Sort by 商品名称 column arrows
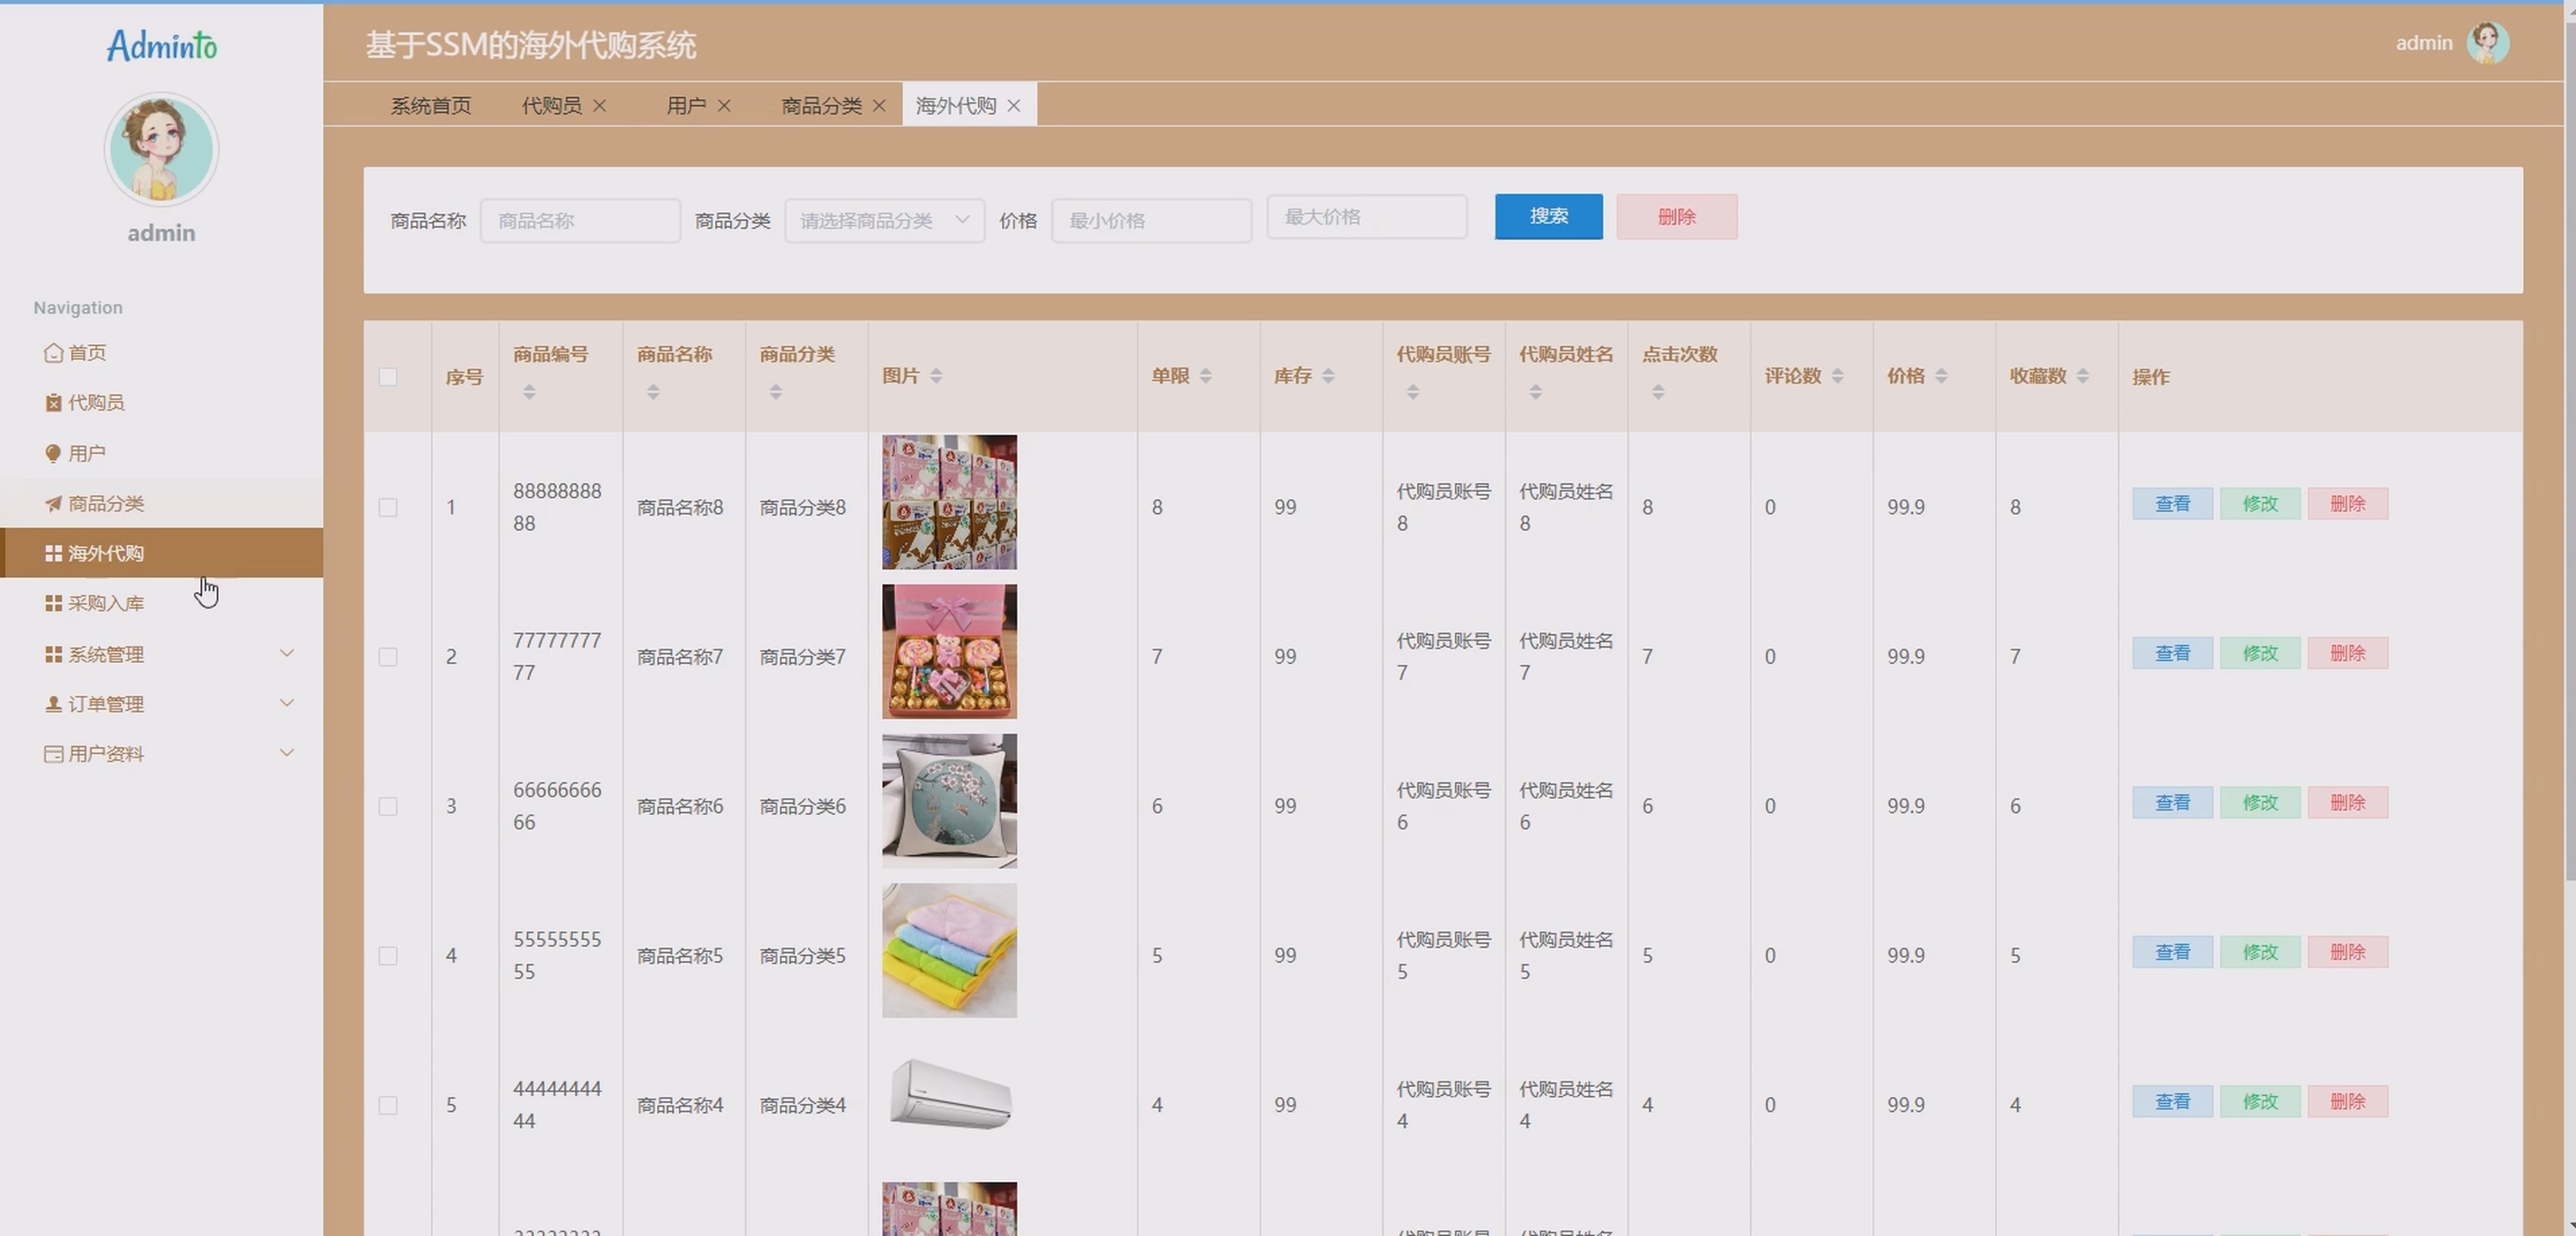The height and width of the screenshot is (1236, 2576). pyautogui.click(x=653, y=392)
